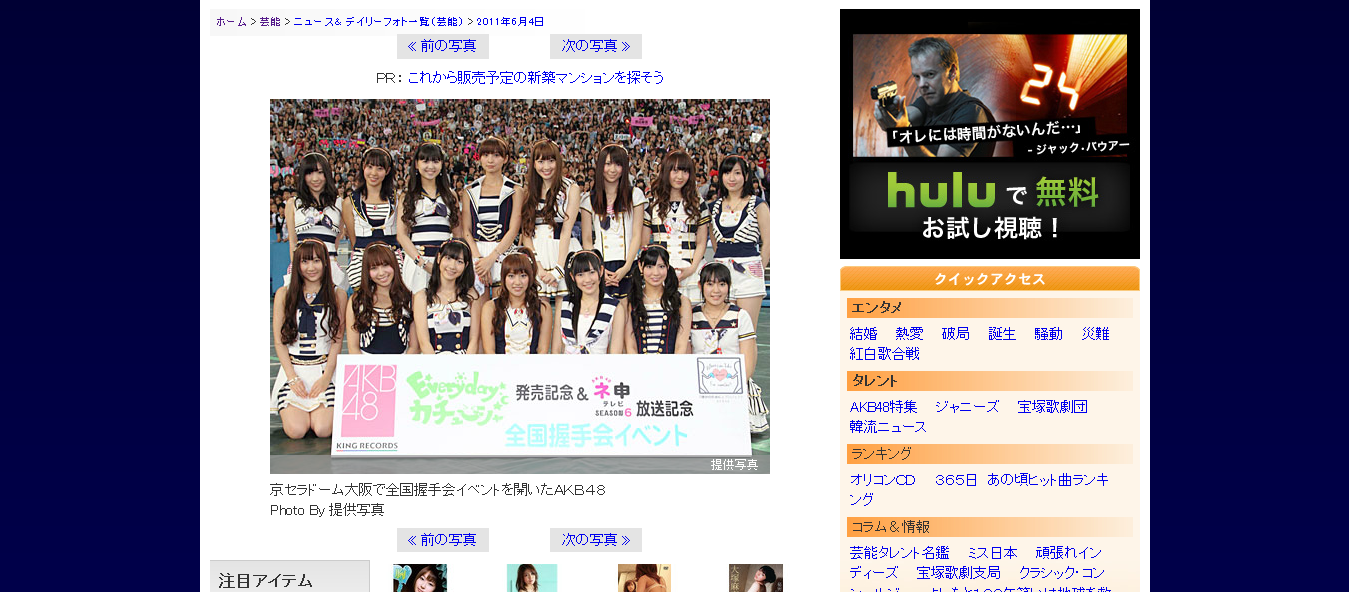Click the photo caption about 京セラドーム大阪
The image size is (1349, 592).
[438, 490]
